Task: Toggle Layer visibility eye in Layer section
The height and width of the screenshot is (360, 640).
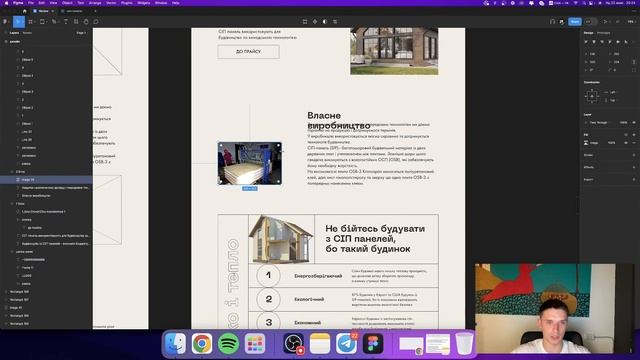Action: coord(634,122)
